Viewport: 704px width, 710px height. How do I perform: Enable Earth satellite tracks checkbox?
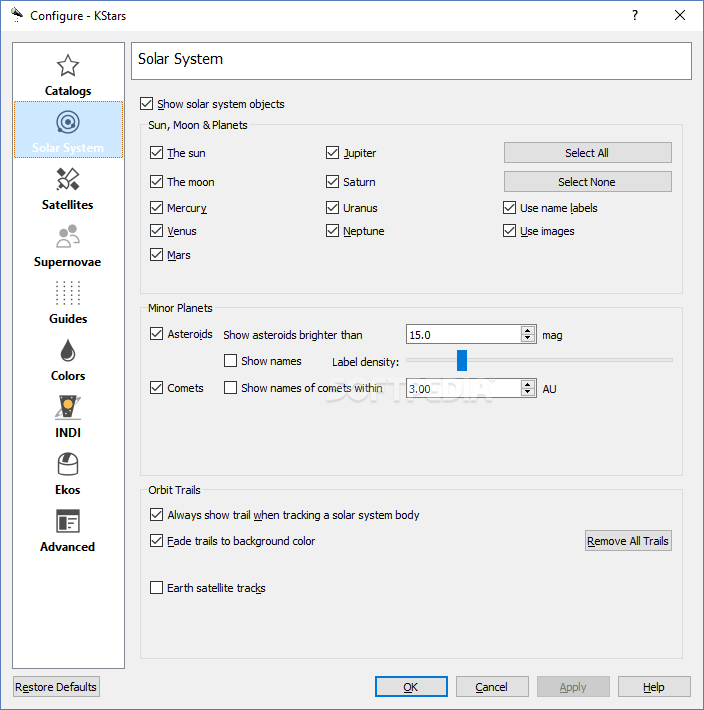pyautogui.click(x=156, y=588)
